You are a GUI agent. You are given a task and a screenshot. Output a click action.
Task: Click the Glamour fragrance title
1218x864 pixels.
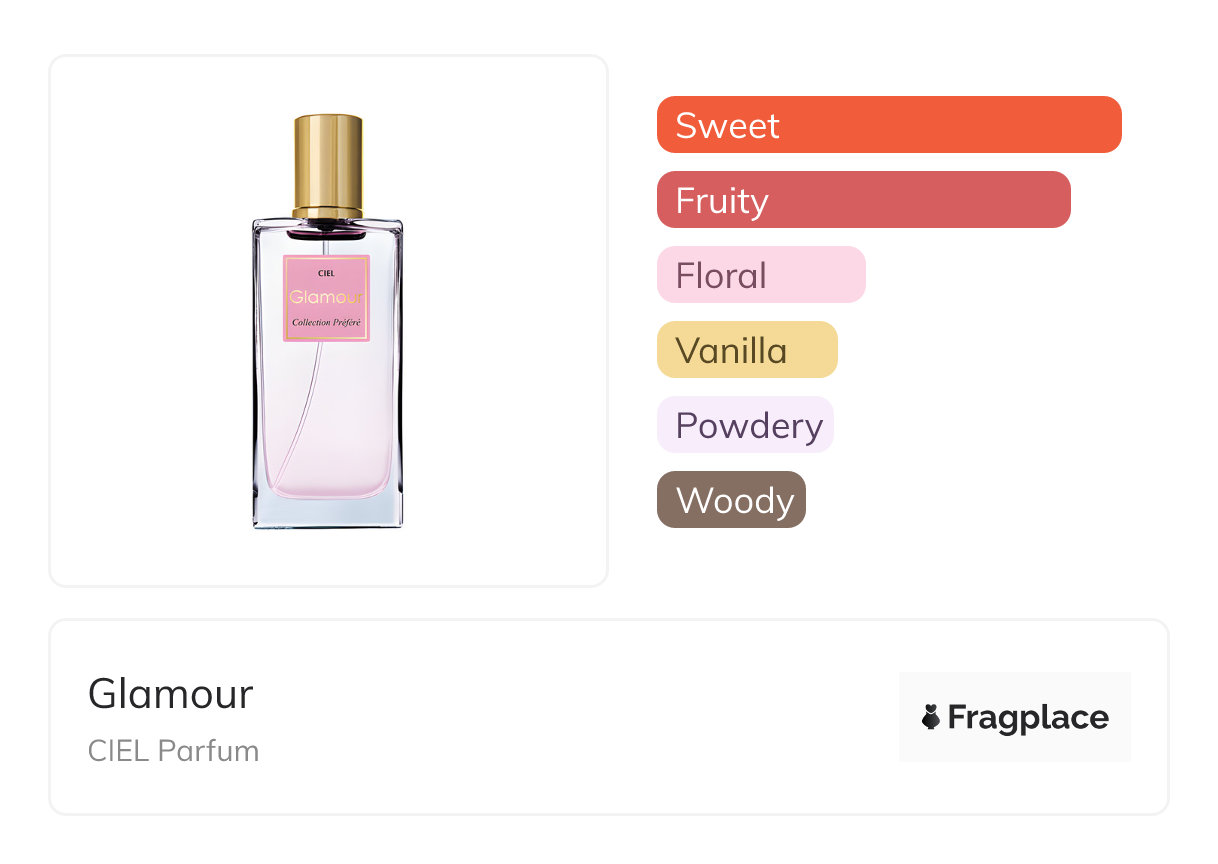[171, 693]
